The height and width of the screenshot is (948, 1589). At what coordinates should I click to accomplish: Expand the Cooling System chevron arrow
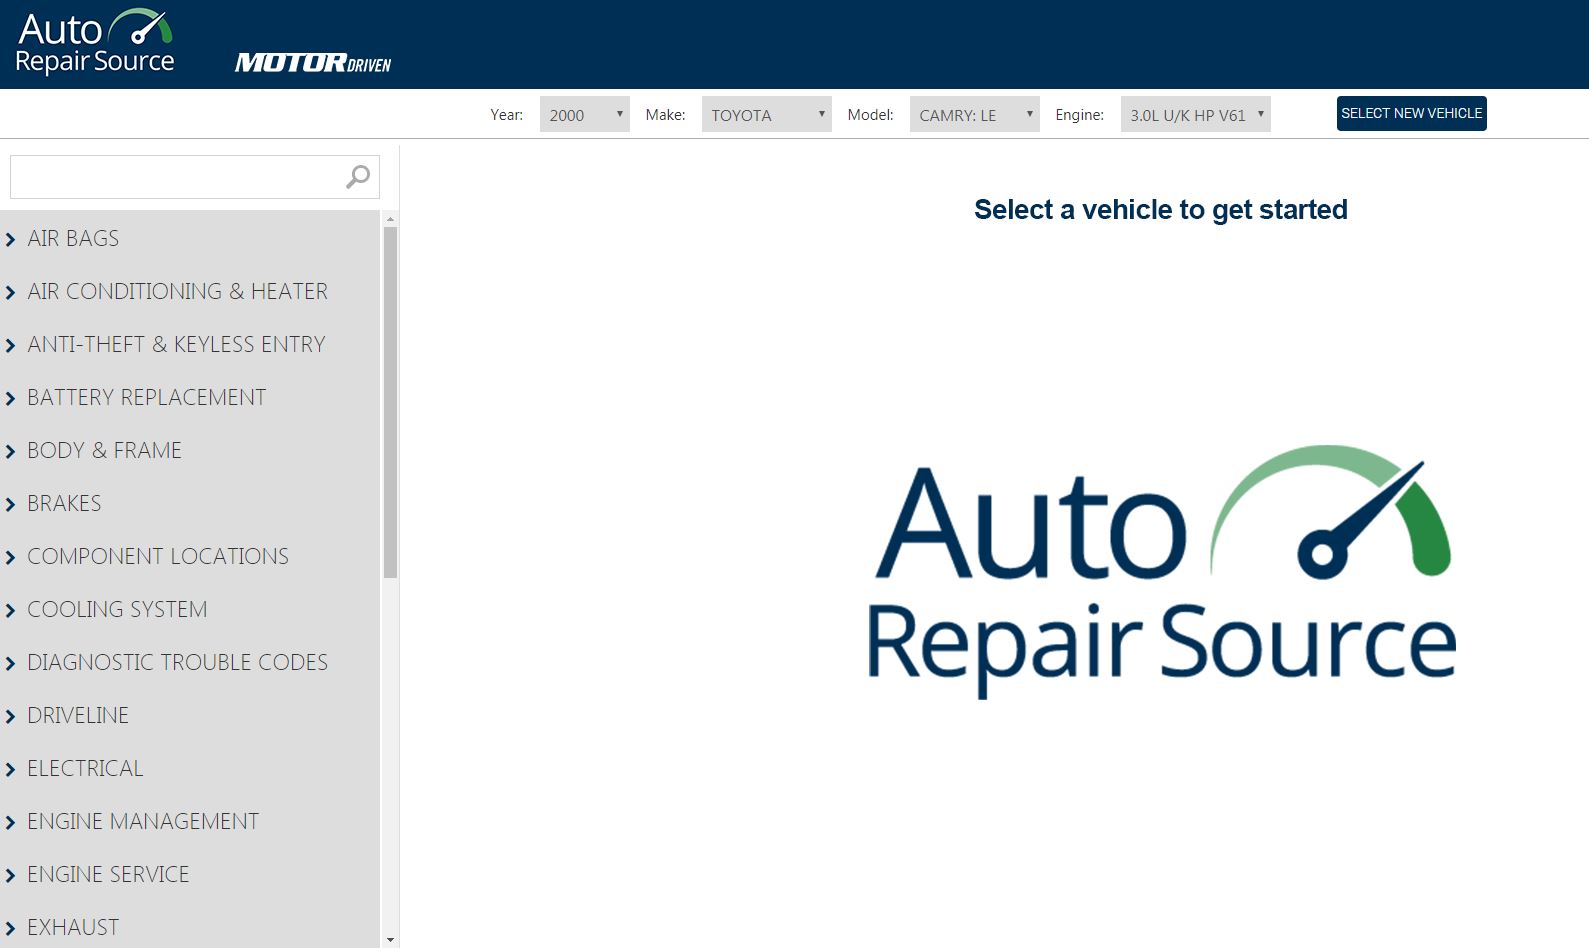[11, 611]
